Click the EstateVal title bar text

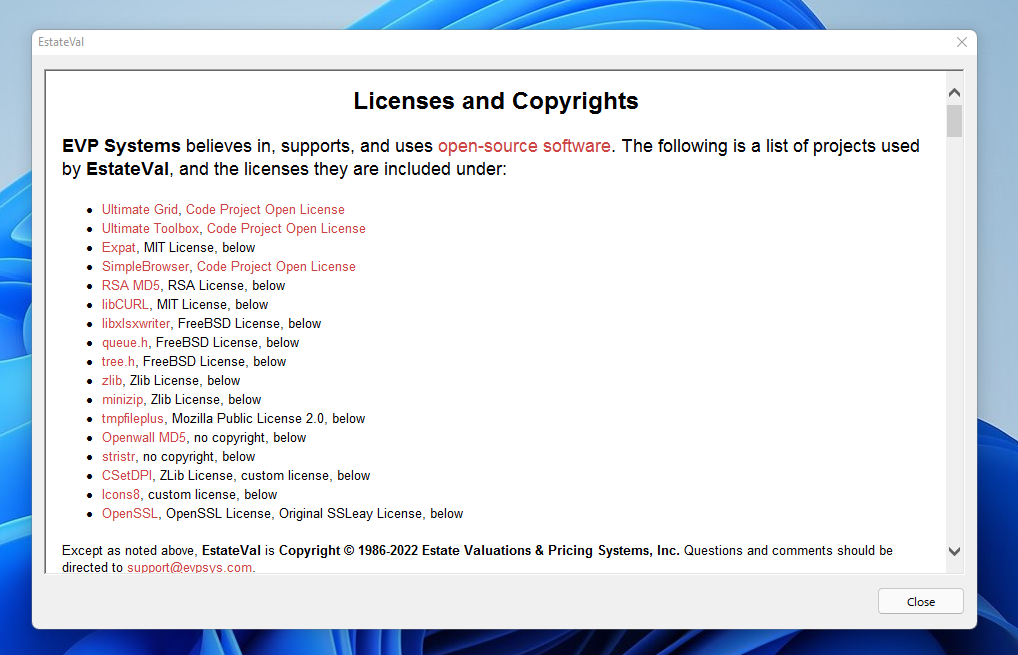[61, 42]
